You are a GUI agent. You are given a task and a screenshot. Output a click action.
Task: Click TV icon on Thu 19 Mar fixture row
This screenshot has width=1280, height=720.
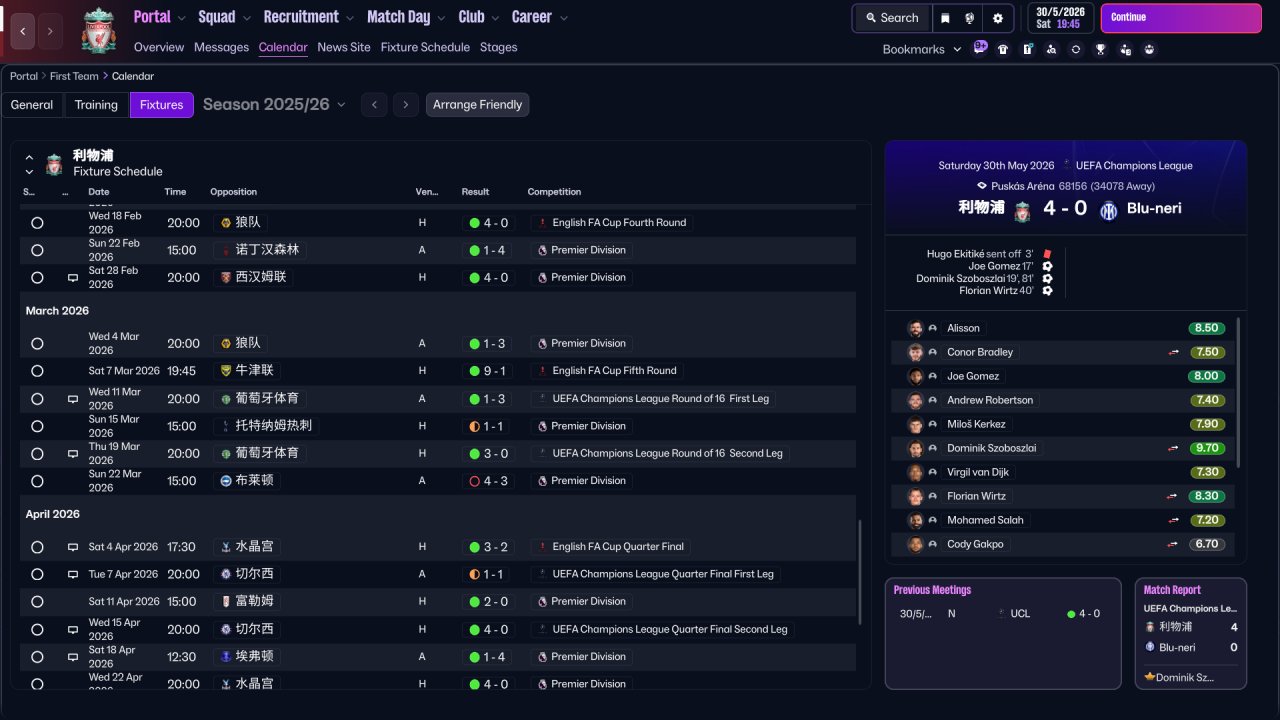tap(73, 454)
